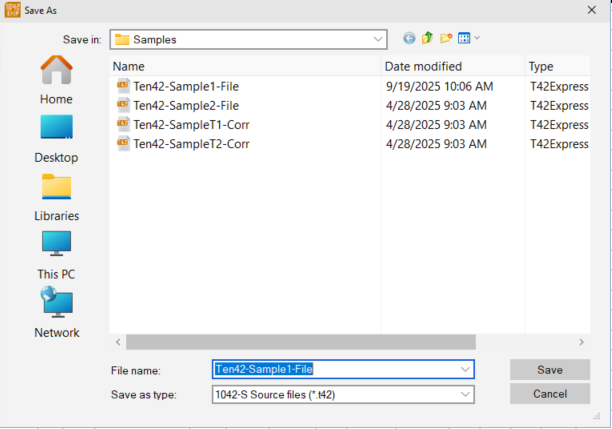The width and height of the screenshot is (612, 429).
Task: Expand the Save in folder dropdown
Action: pos(377,39)
